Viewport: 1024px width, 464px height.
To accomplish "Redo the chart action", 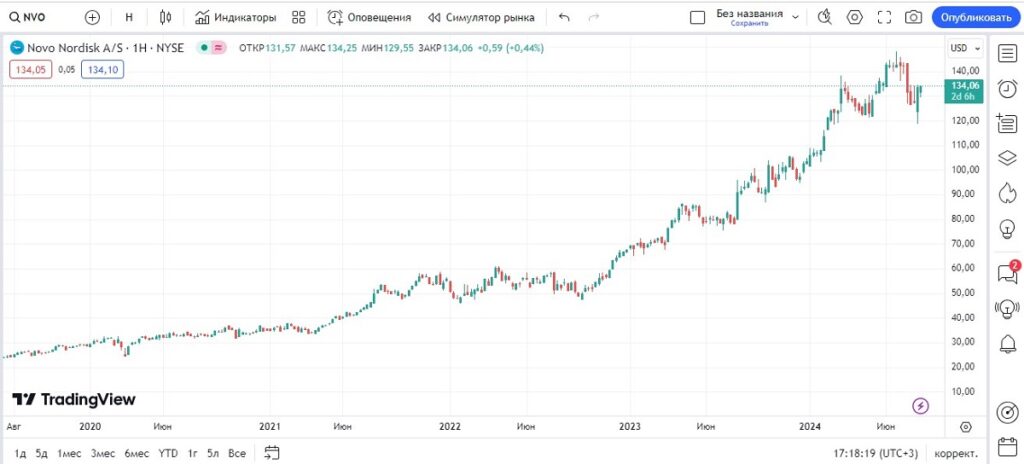I will pos(594,18).
